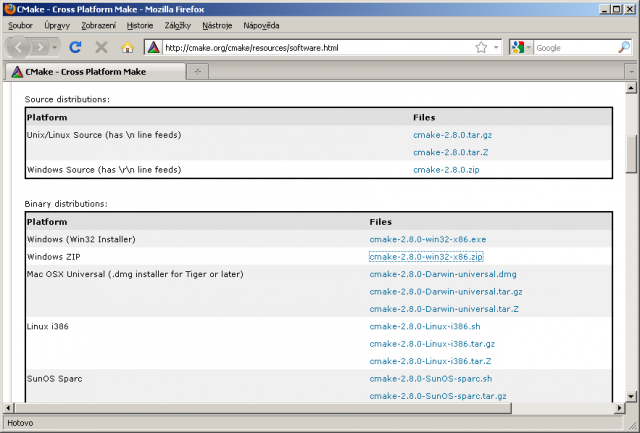Open the Soubor menu

20,25
